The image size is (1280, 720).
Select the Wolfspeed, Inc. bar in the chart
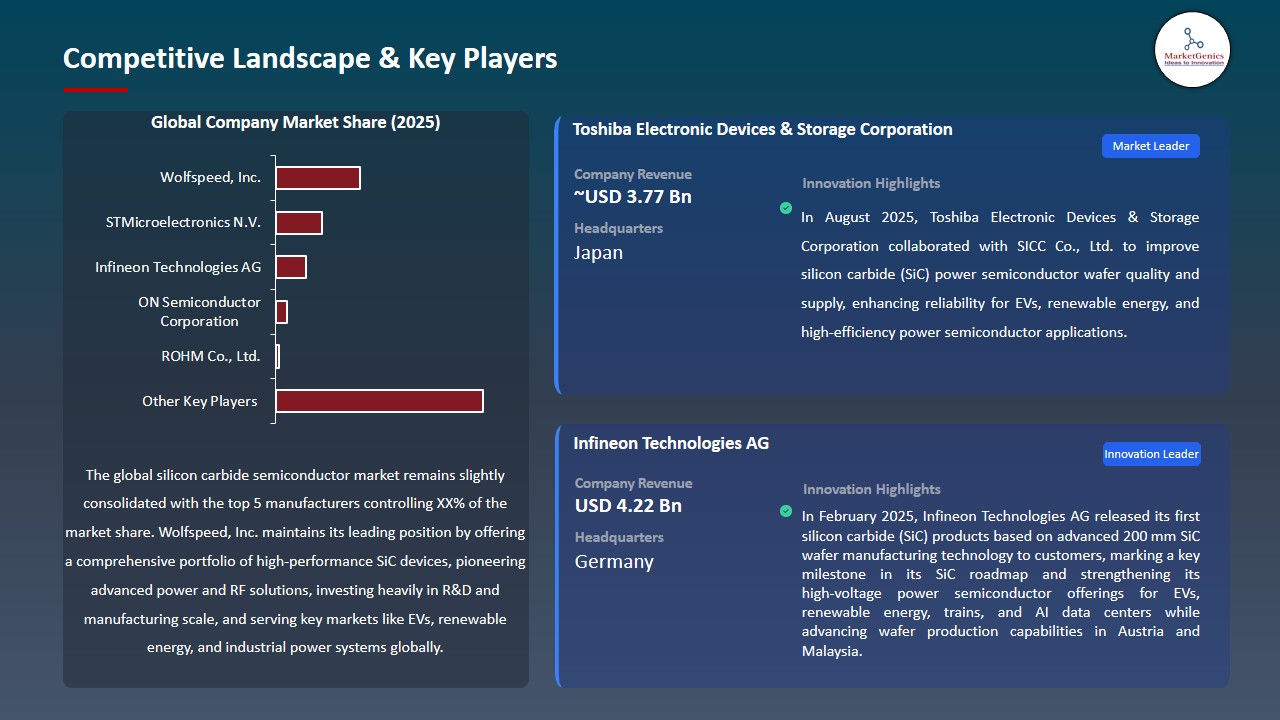[x=317, y=177]
